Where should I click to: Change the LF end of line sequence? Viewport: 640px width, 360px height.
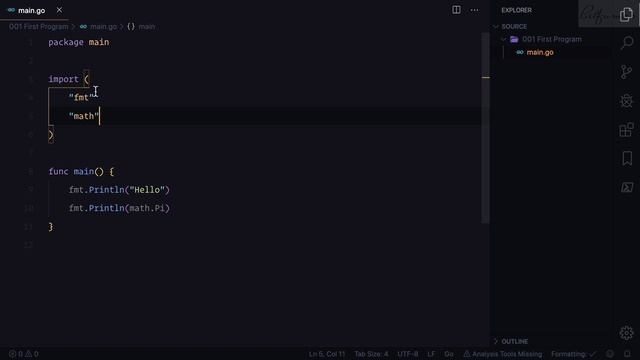431,354
